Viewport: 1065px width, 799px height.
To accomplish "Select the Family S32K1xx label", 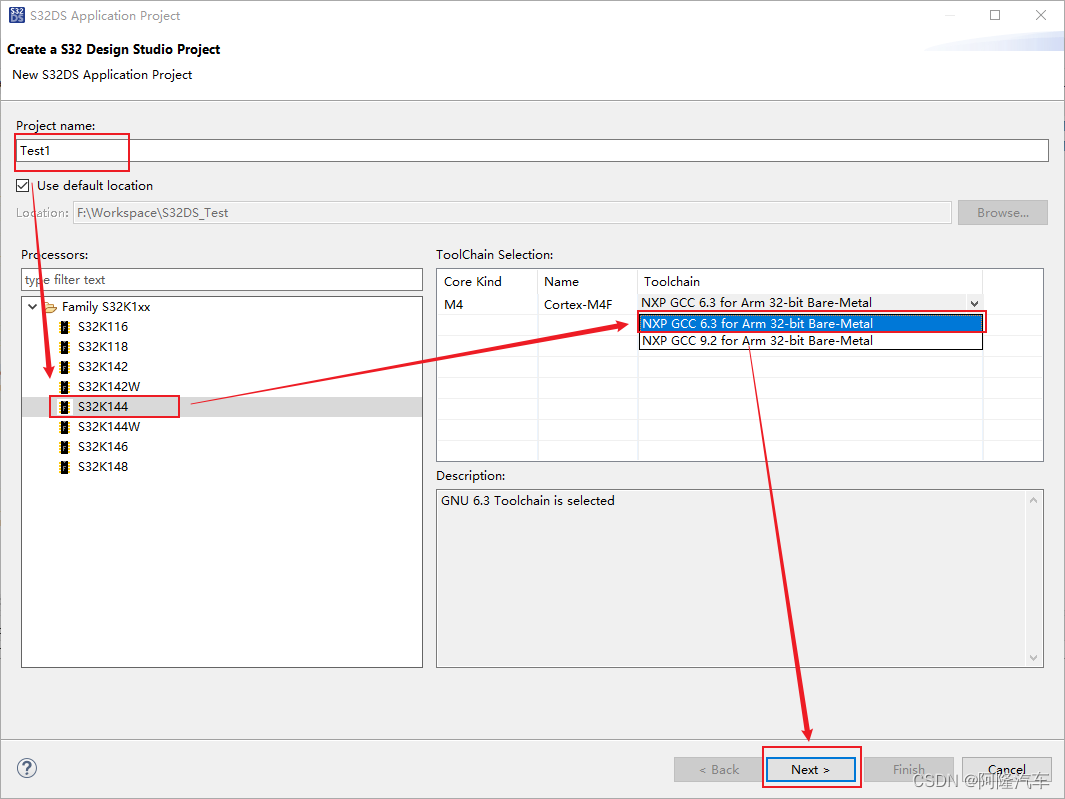I will click(106, 307).
